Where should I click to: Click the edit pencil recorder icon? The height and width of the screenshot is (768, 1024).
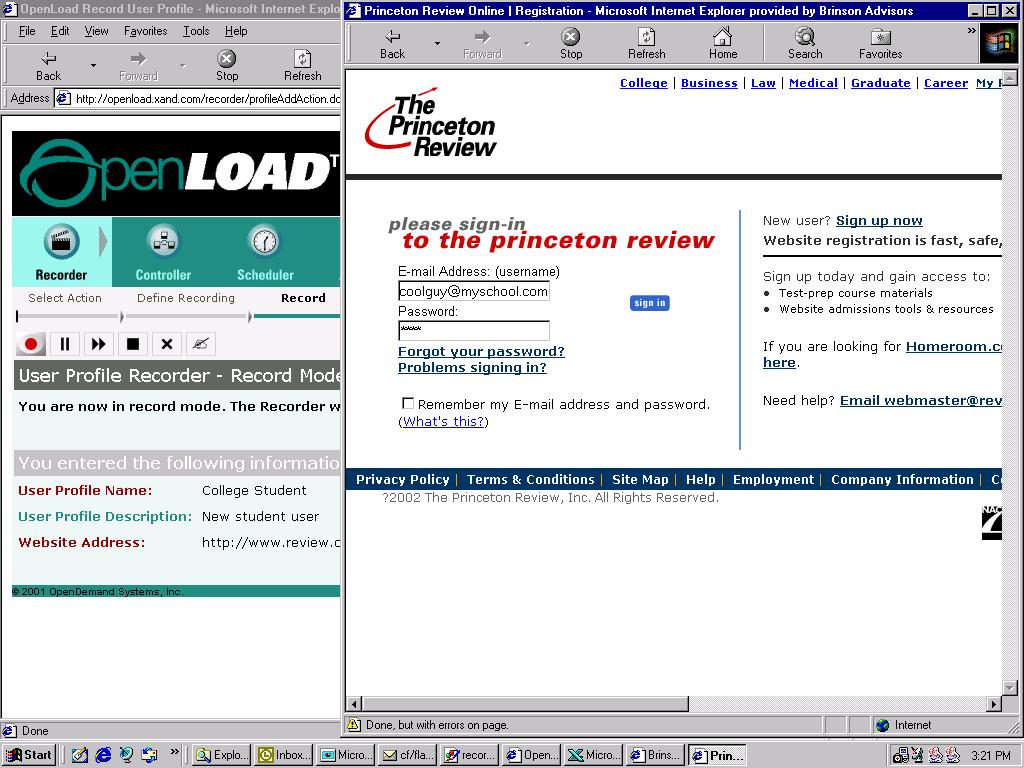[200, 344]
